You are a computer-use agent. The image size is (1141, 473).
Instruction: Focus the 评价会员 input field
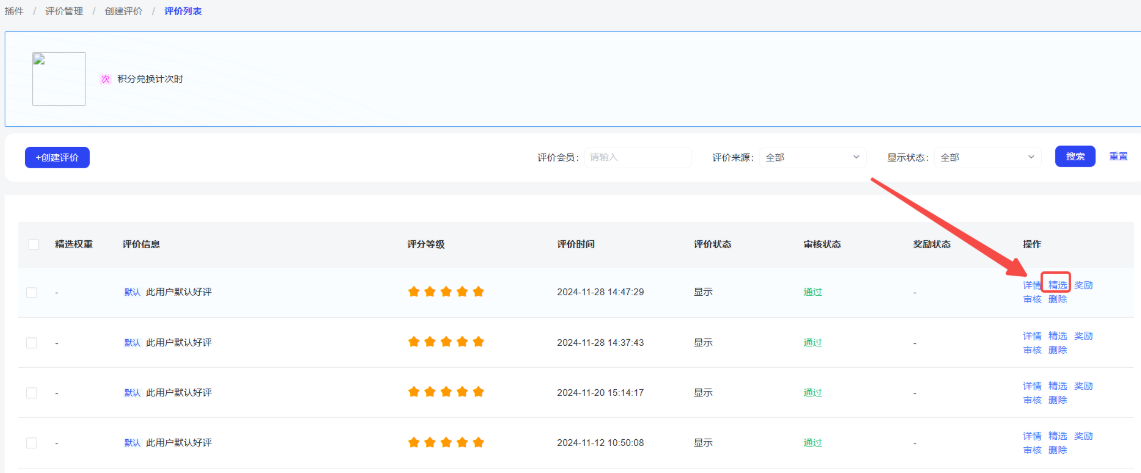(x=637, y=157)
